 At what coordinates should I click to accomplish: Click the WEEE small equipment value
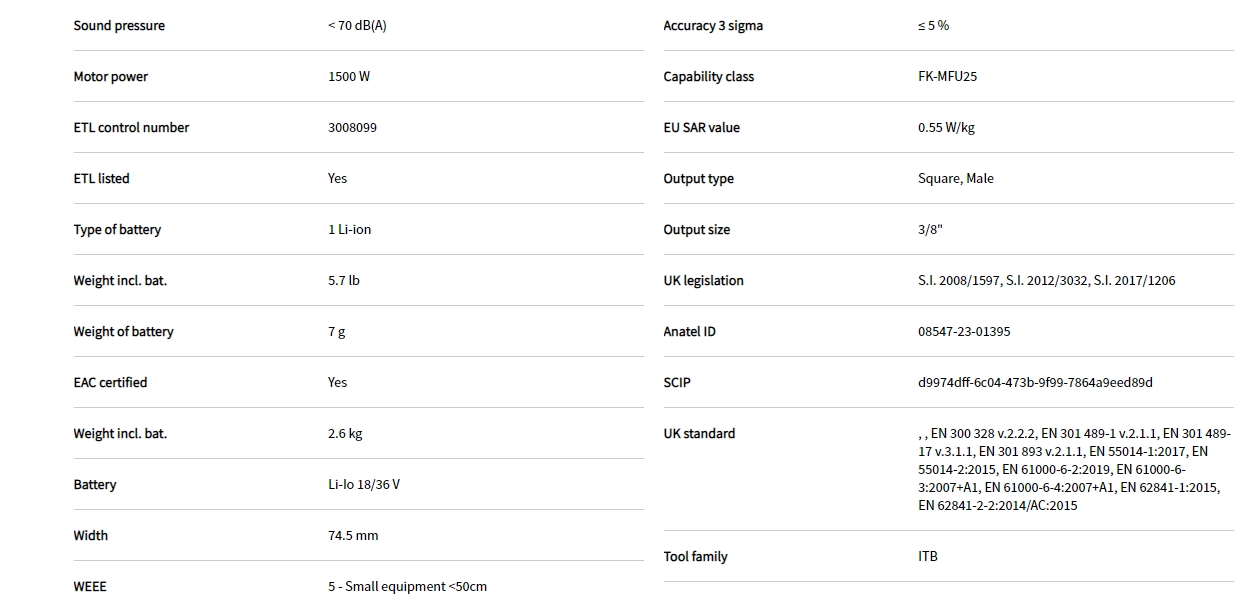click(x=407, y=587)
